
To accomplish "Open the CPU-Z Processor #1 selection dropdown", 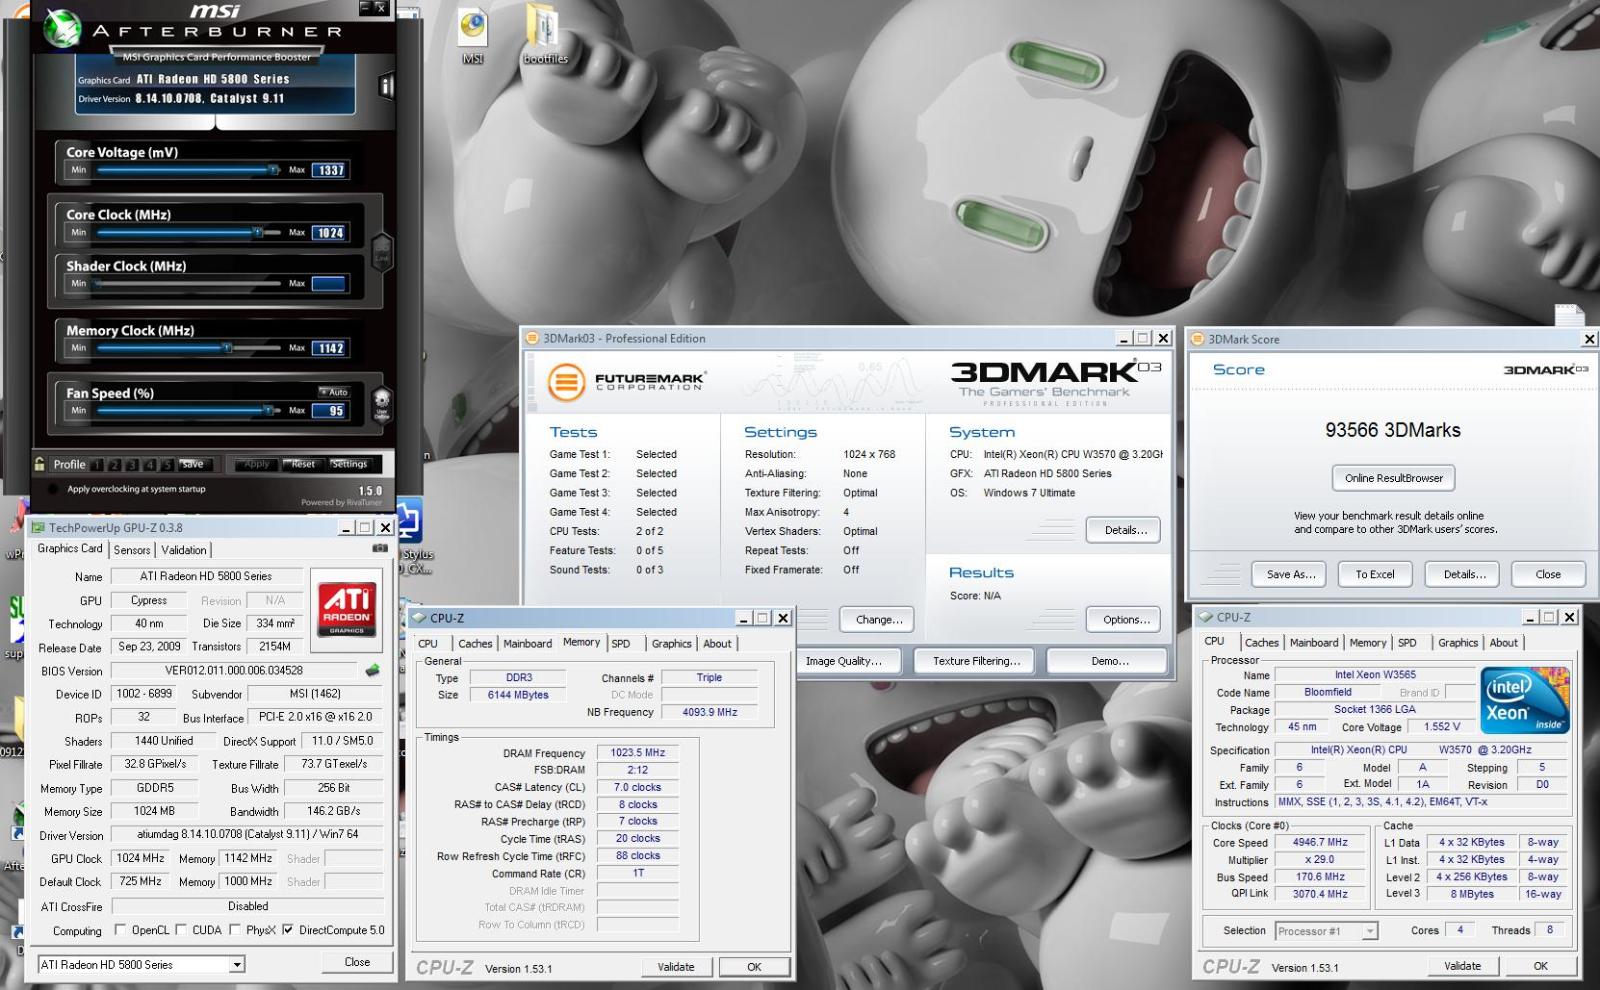I will tap(1370, 931).
